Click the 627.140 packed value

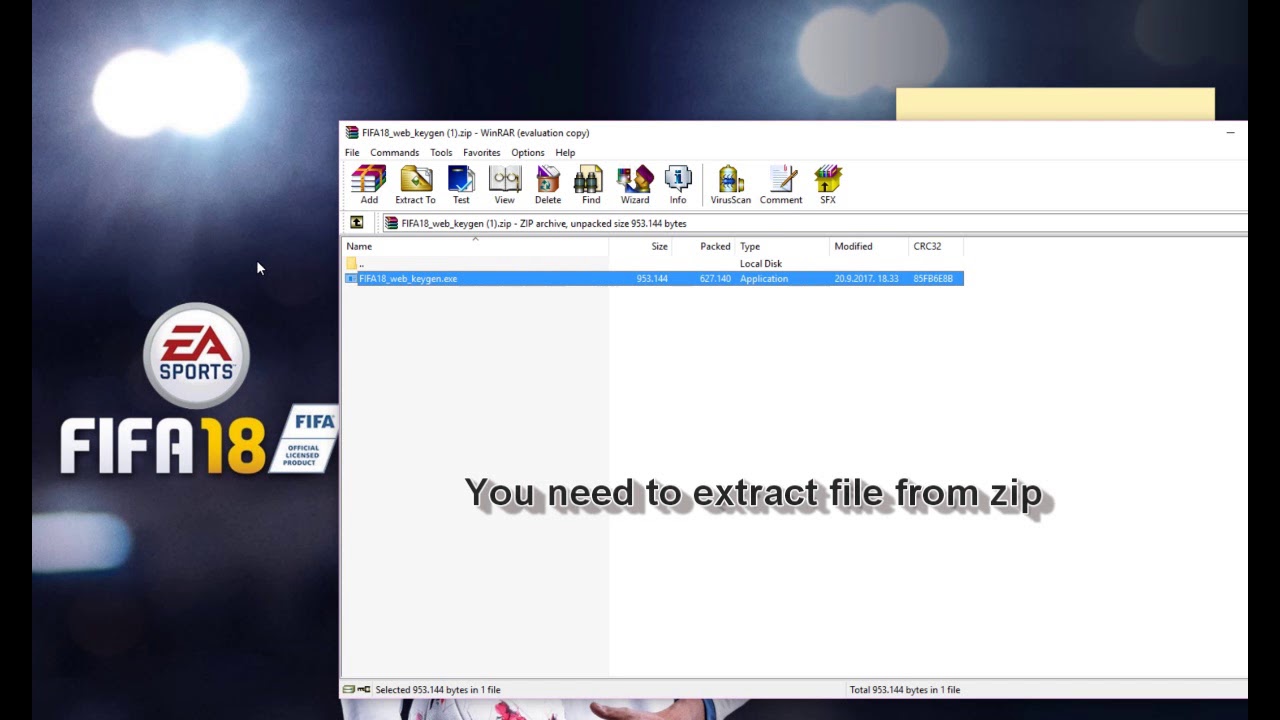[x=715, y=279]
